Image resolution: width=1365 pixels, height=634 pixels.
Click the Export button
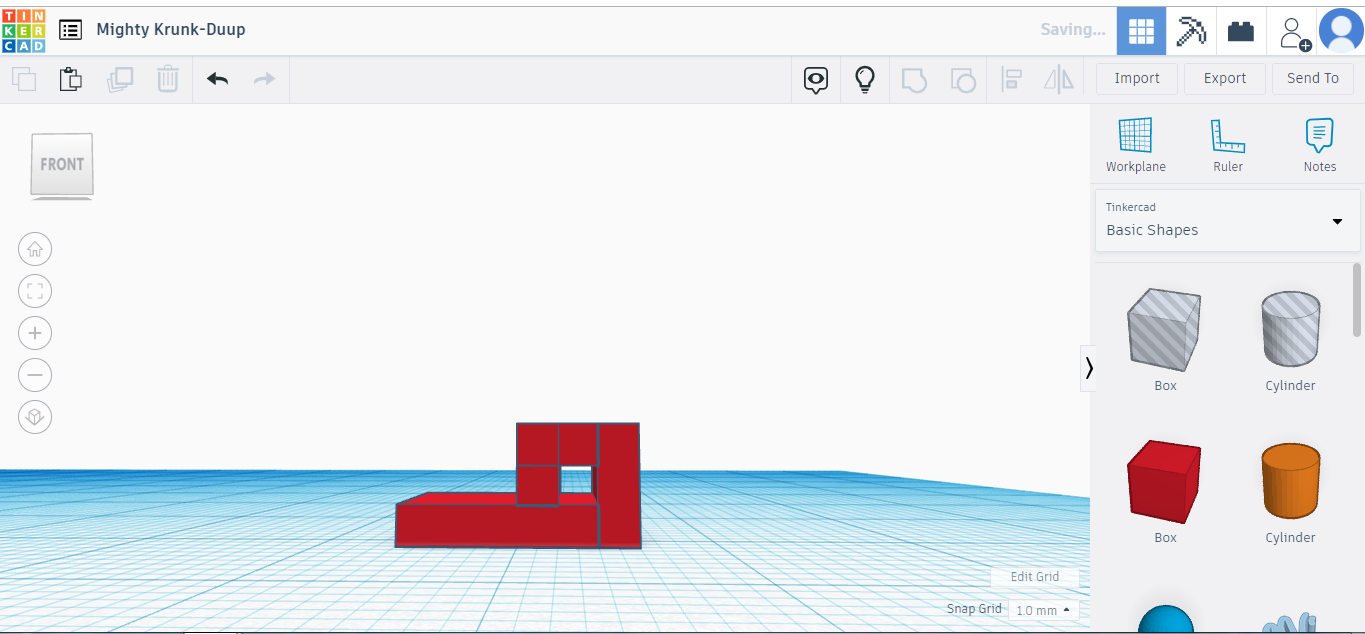(x=1225, y=78)
